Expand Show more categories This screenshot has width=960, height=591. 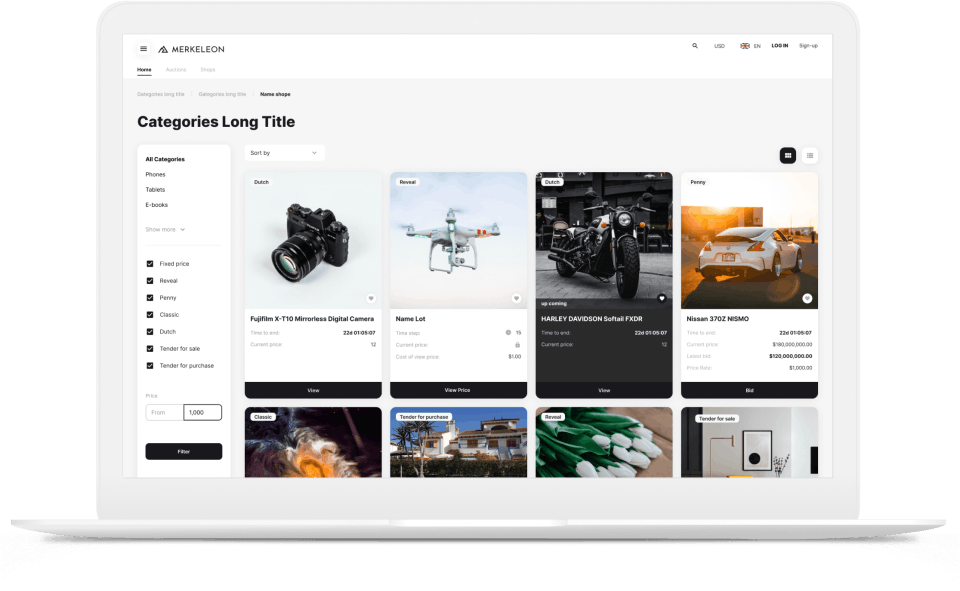tap(165, 230)
